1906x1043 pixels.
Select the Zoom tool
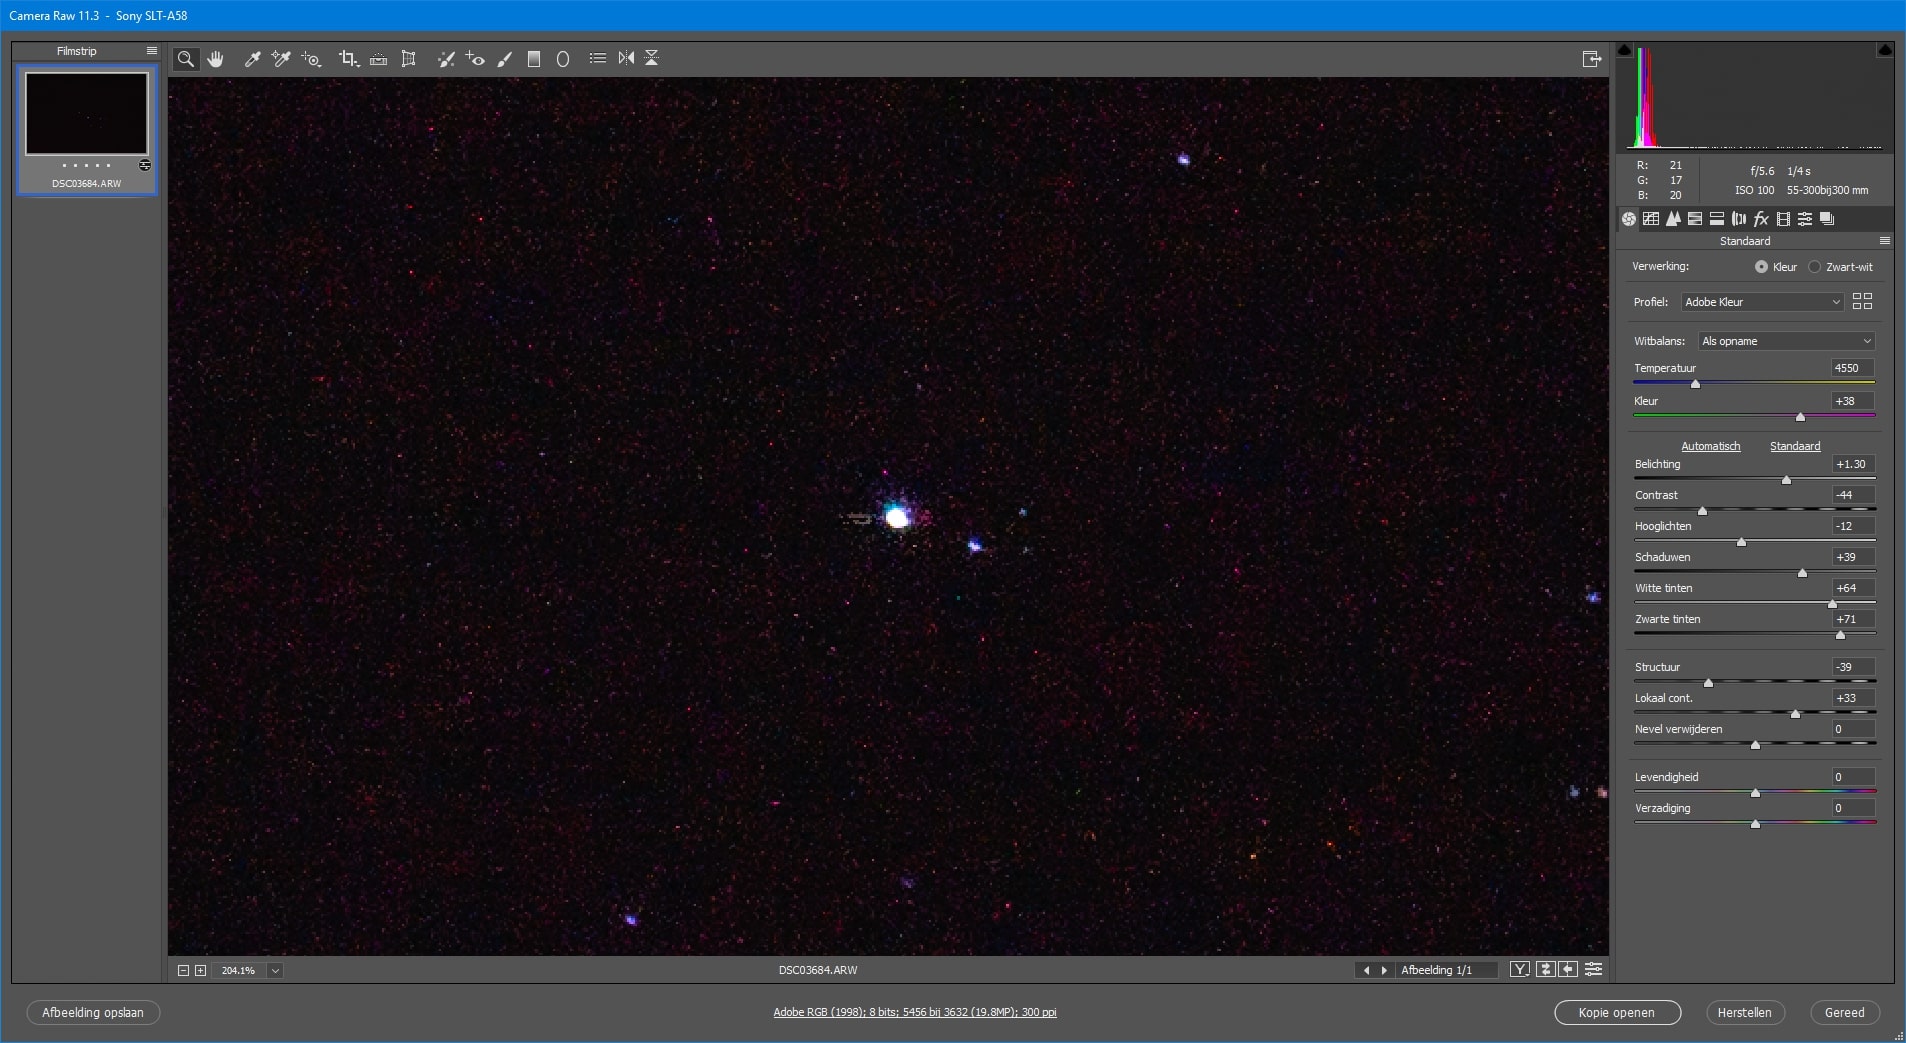186,59
